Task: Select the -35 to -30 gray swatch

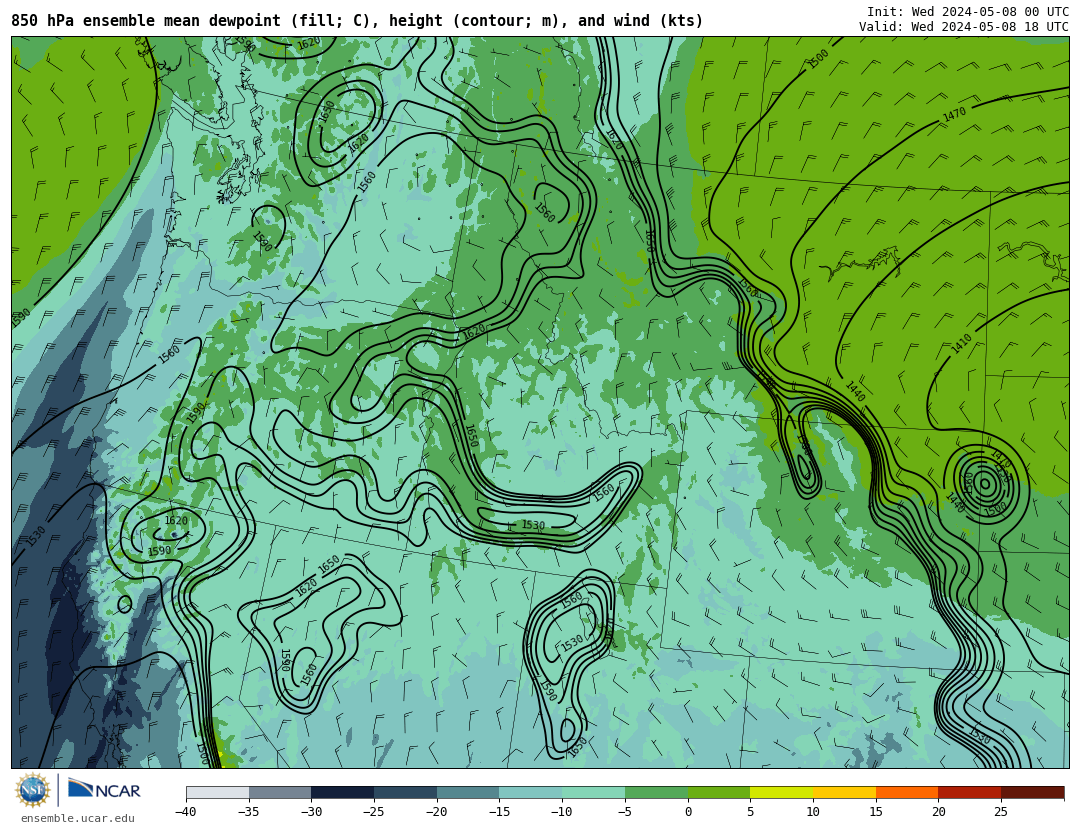Action: [x=280, y=792]
